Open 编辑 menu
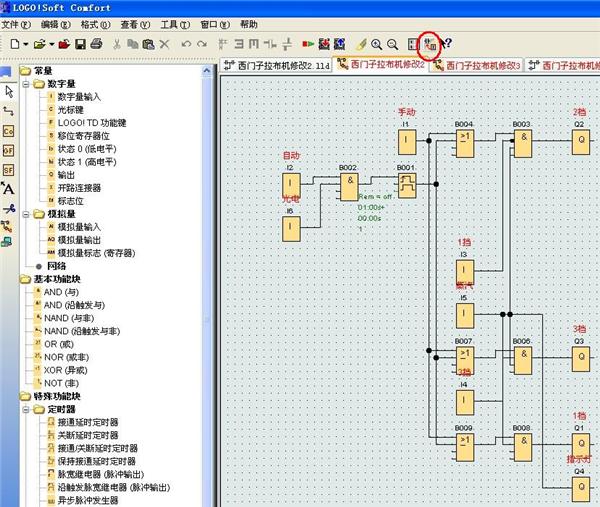Screen dimensions: 600x507 pos(56,25)
